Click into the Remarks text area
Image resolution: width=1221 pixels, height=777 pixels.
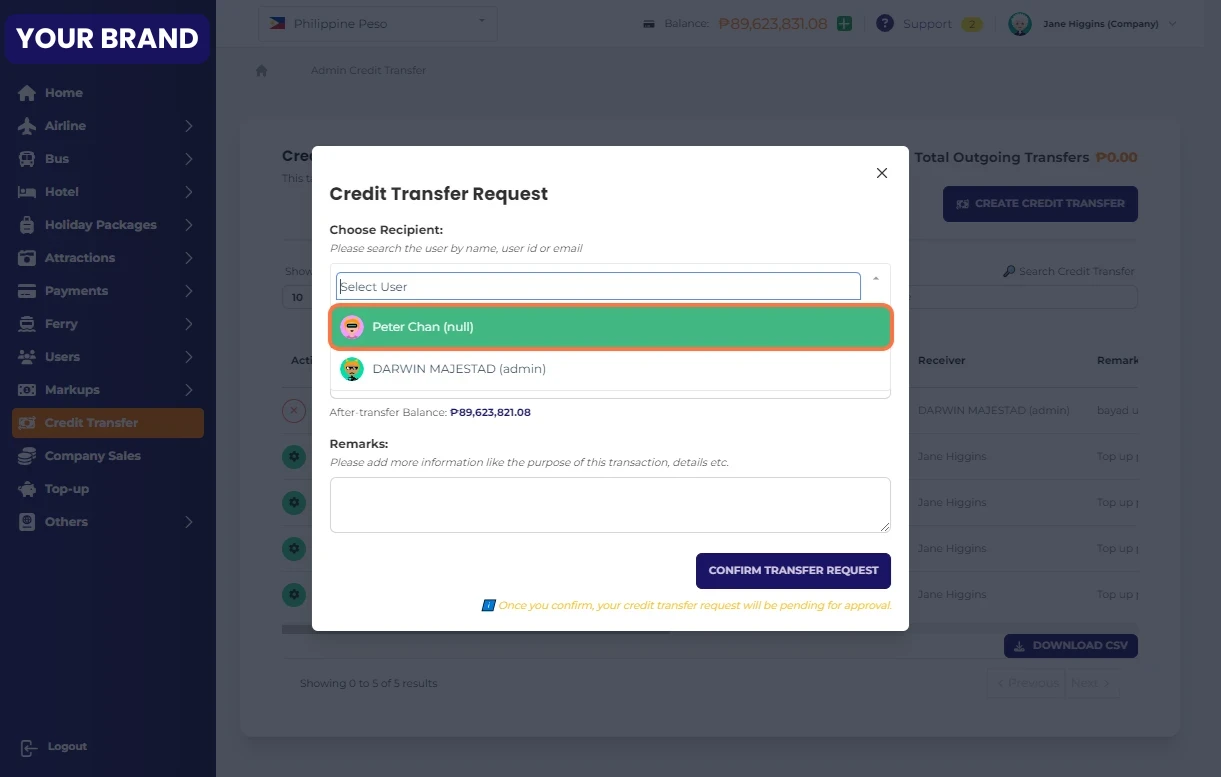[x=610, y=505]
